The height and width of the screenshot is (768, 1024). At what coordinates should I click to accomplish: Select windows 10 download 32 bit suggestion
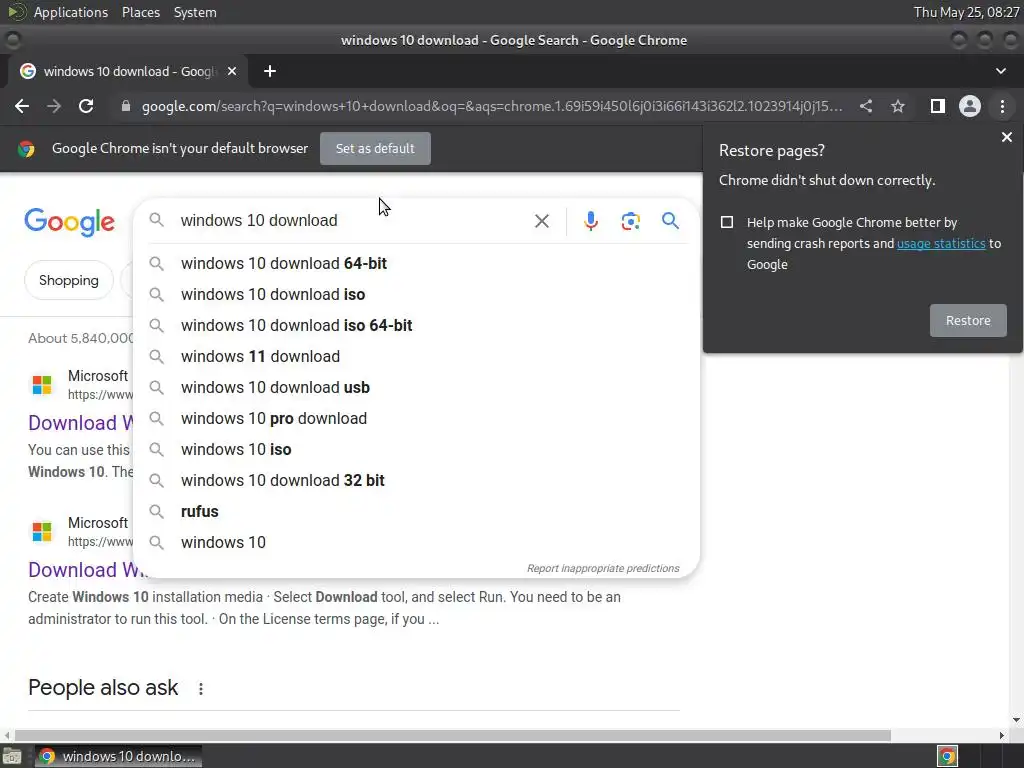click(x=416, y=481)
